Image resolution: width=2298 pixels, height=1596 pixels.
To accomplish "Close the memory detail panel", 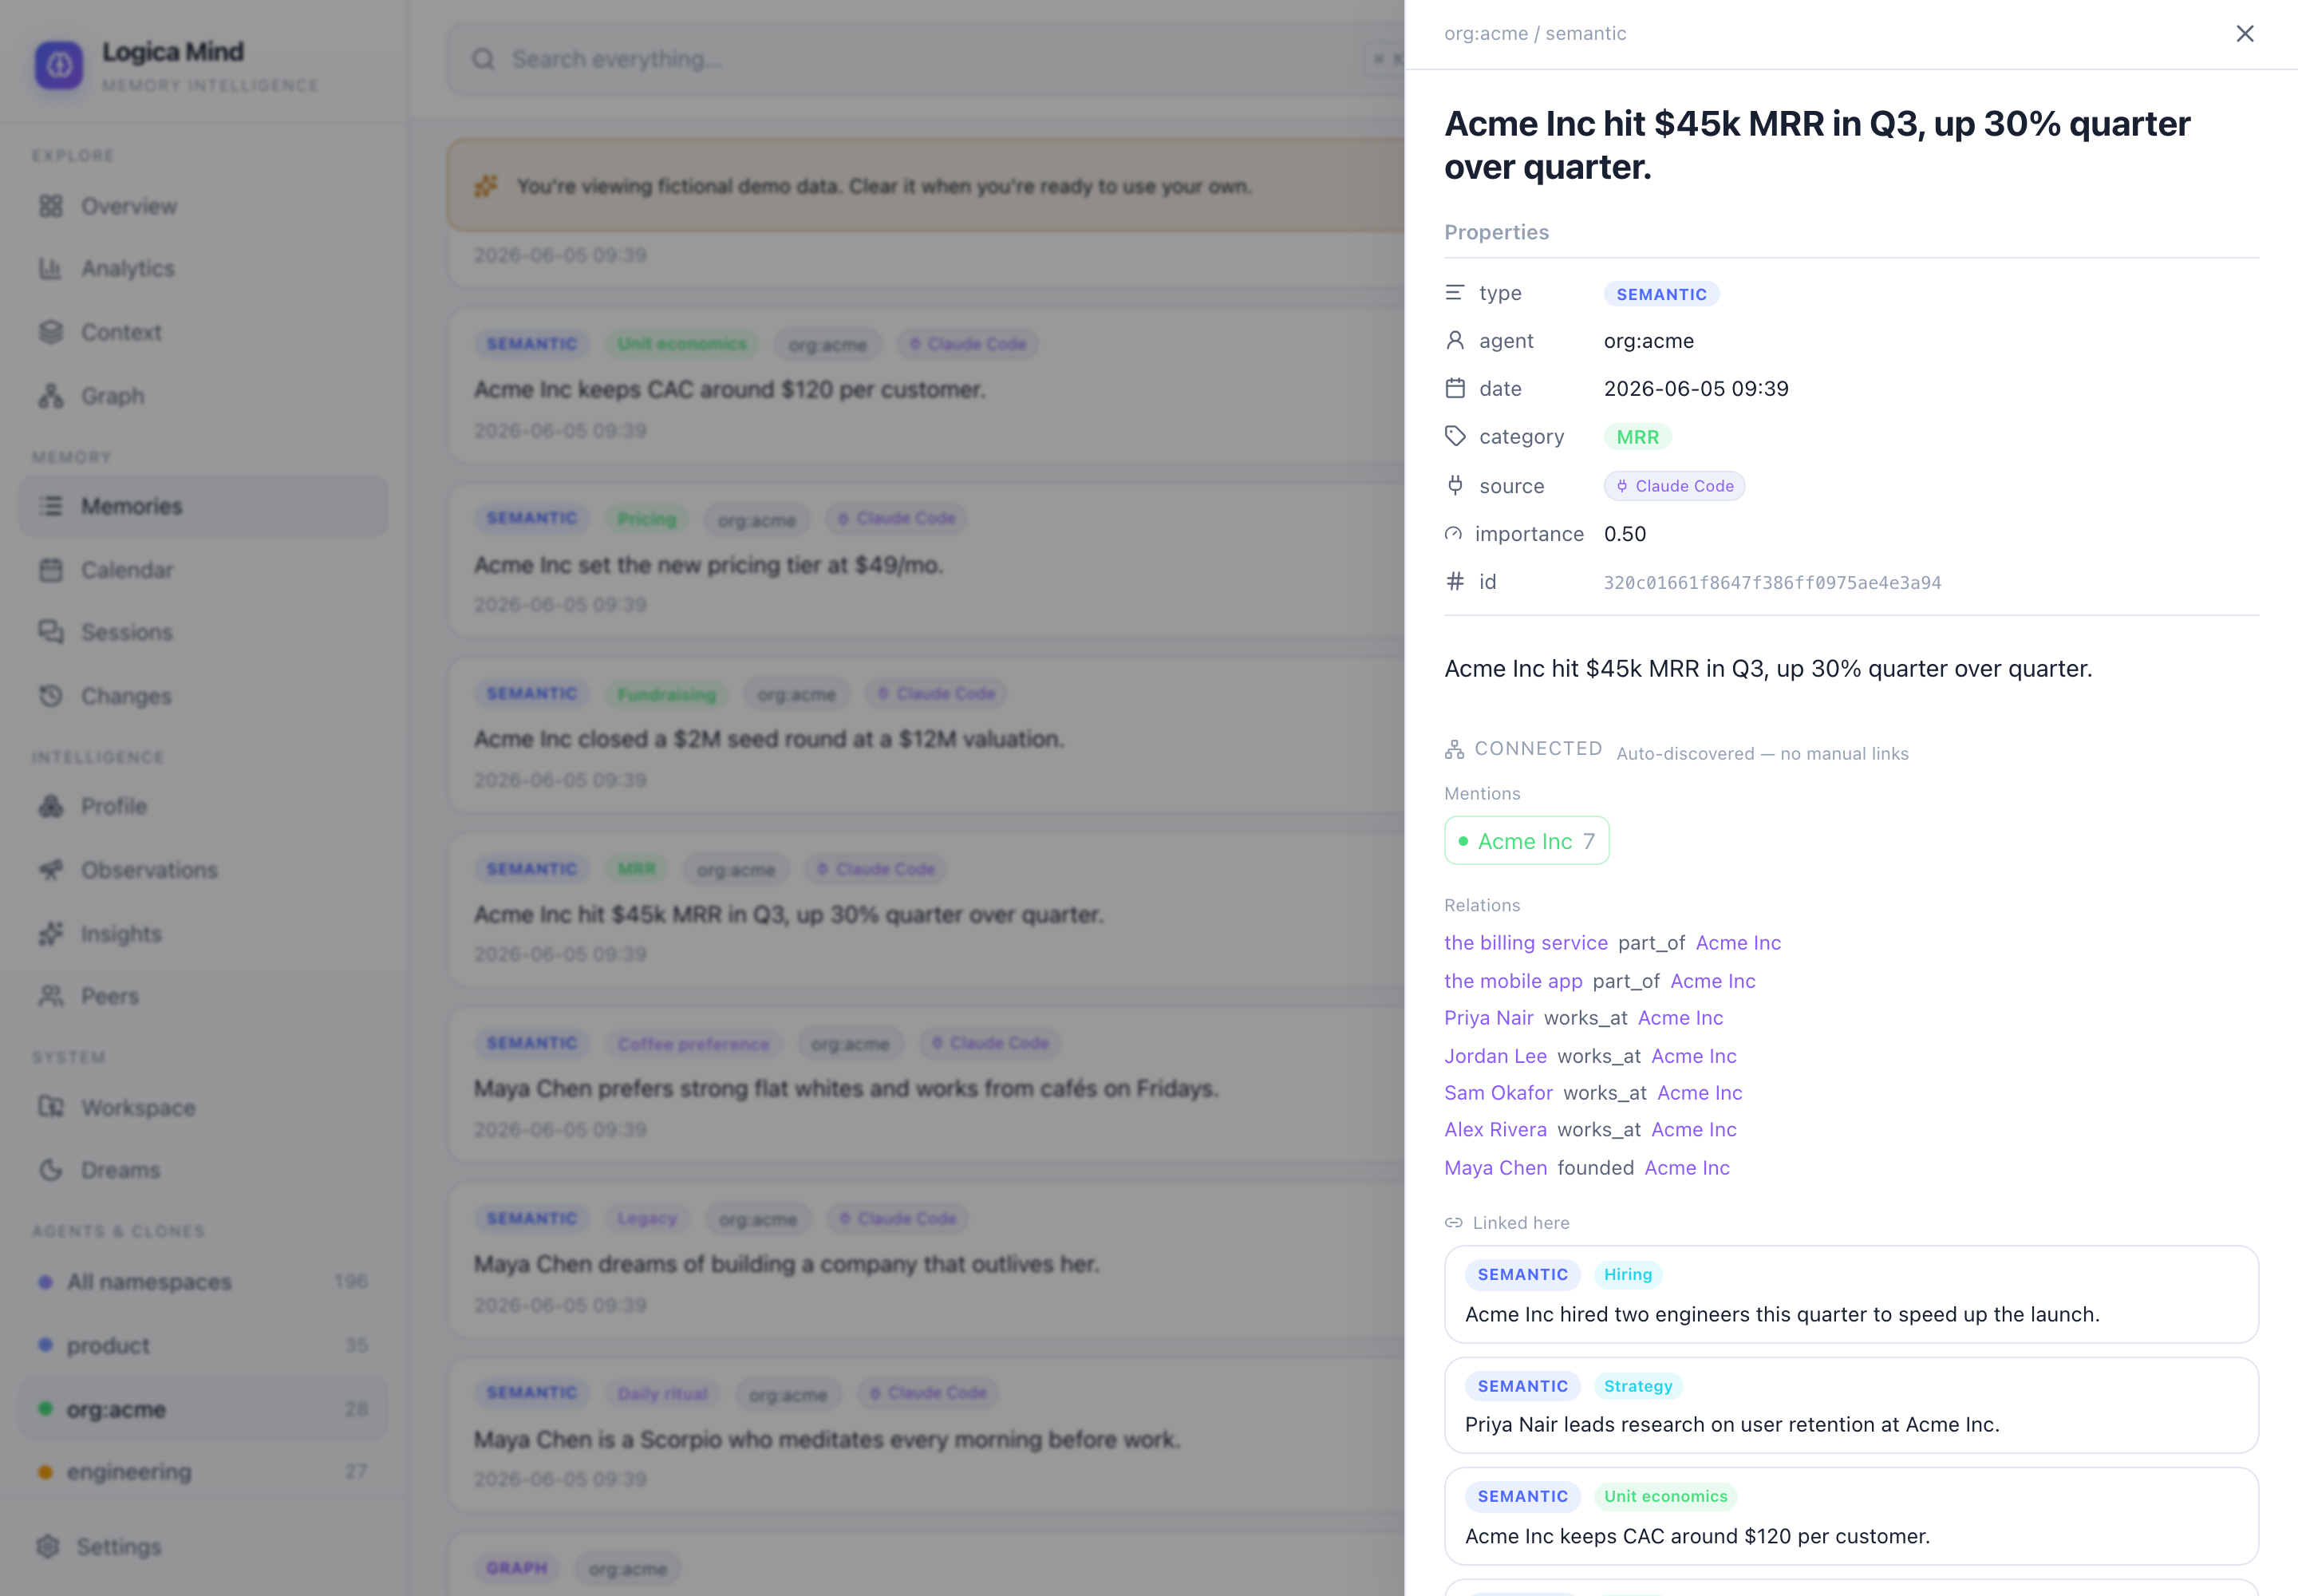I will click(2244, 34).
